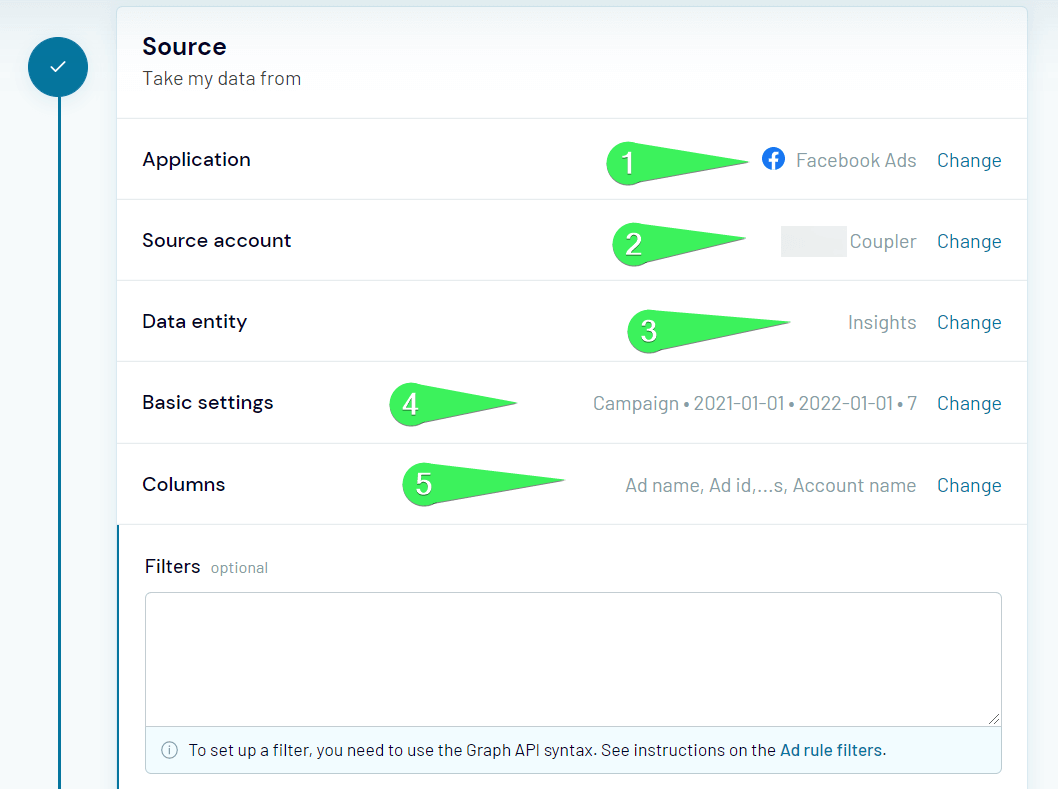The width and height of the screenshot is (1058, 789).
Task: Click green annotation marker number 4
Action: tap(453, 404)
